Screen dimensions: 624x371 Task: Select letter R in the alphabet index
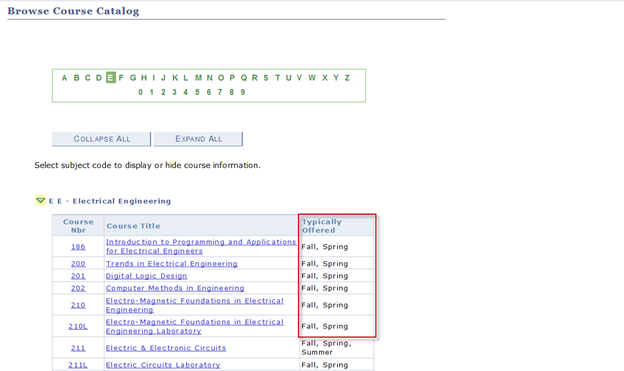tap(255, 78)
